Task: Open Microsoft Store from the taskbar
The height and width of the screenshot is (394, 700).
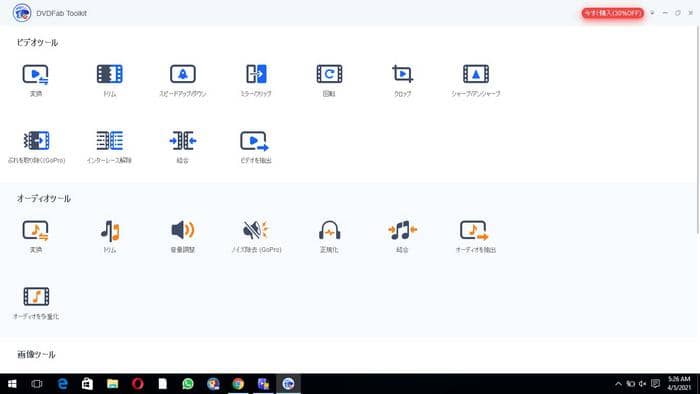Action: point(88,384)
